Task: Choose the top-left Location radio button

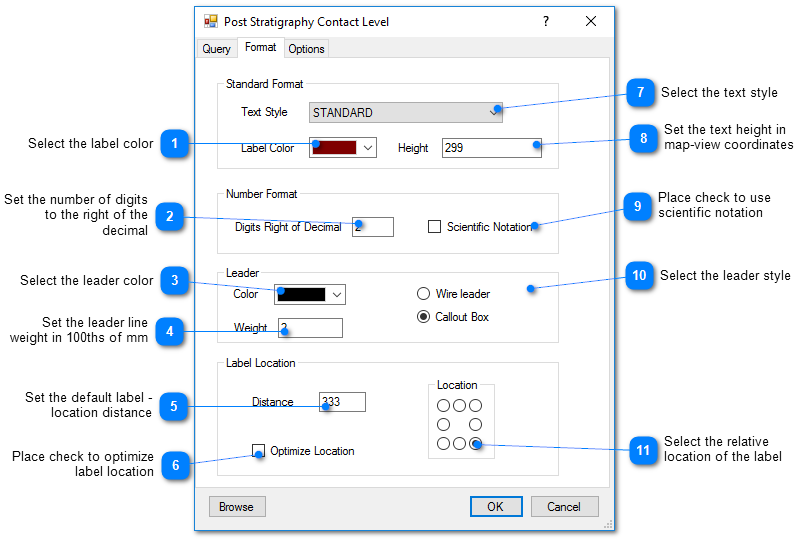Action: tap(443, 405)
